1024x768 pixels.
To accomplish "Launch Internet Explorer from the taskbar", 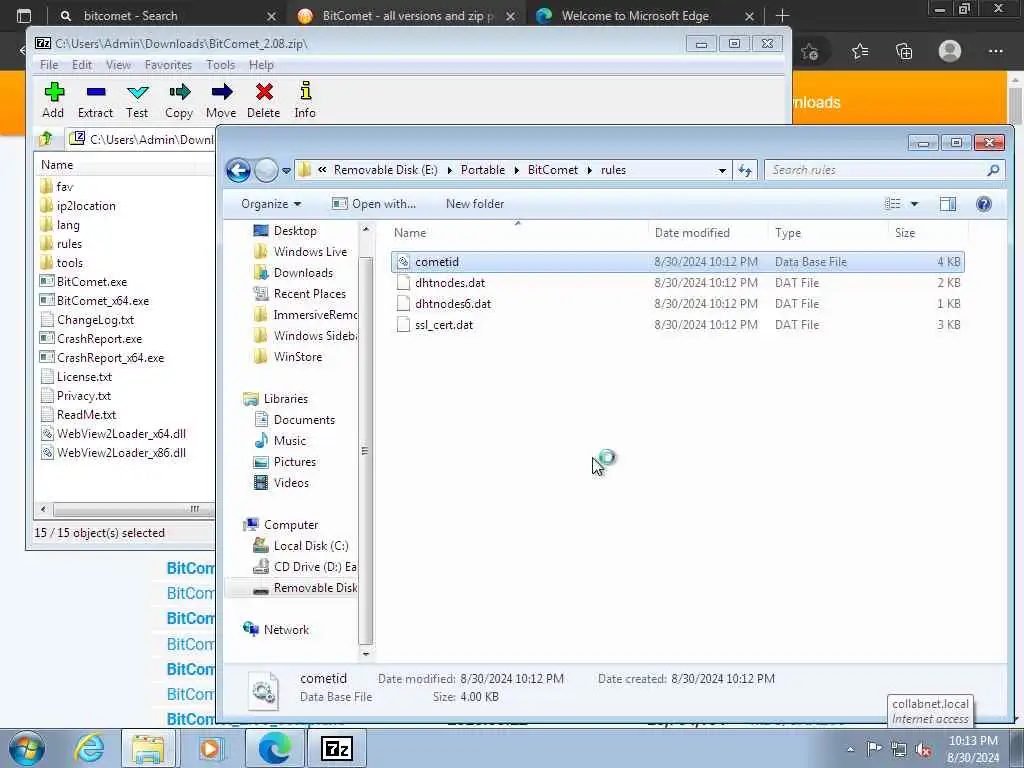I will pyautogui.click(x=89, y=748).
